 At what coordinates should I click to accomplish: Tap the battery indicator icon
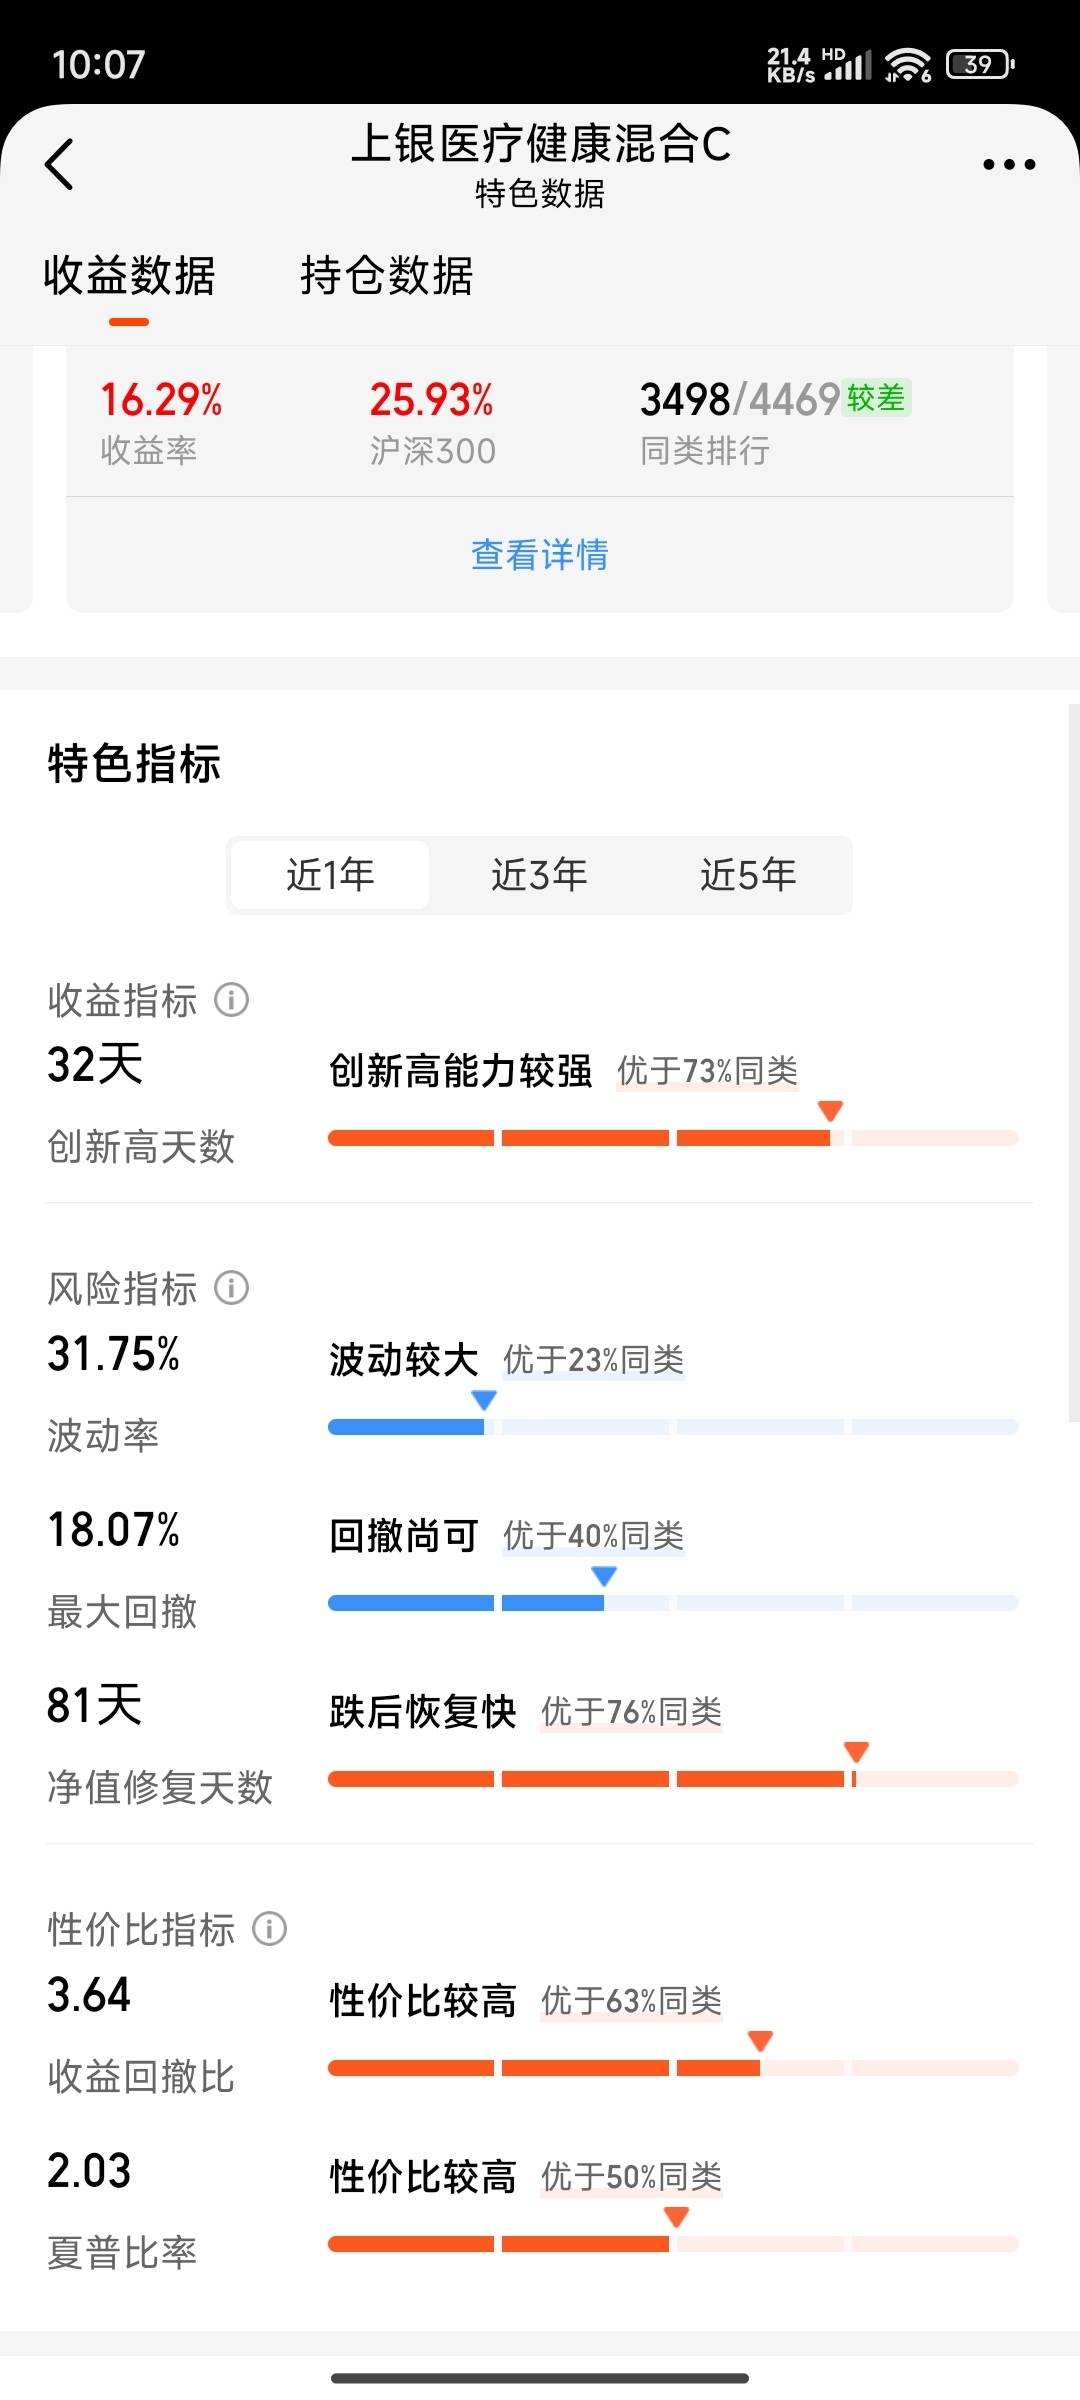click(x=981, y=65)
